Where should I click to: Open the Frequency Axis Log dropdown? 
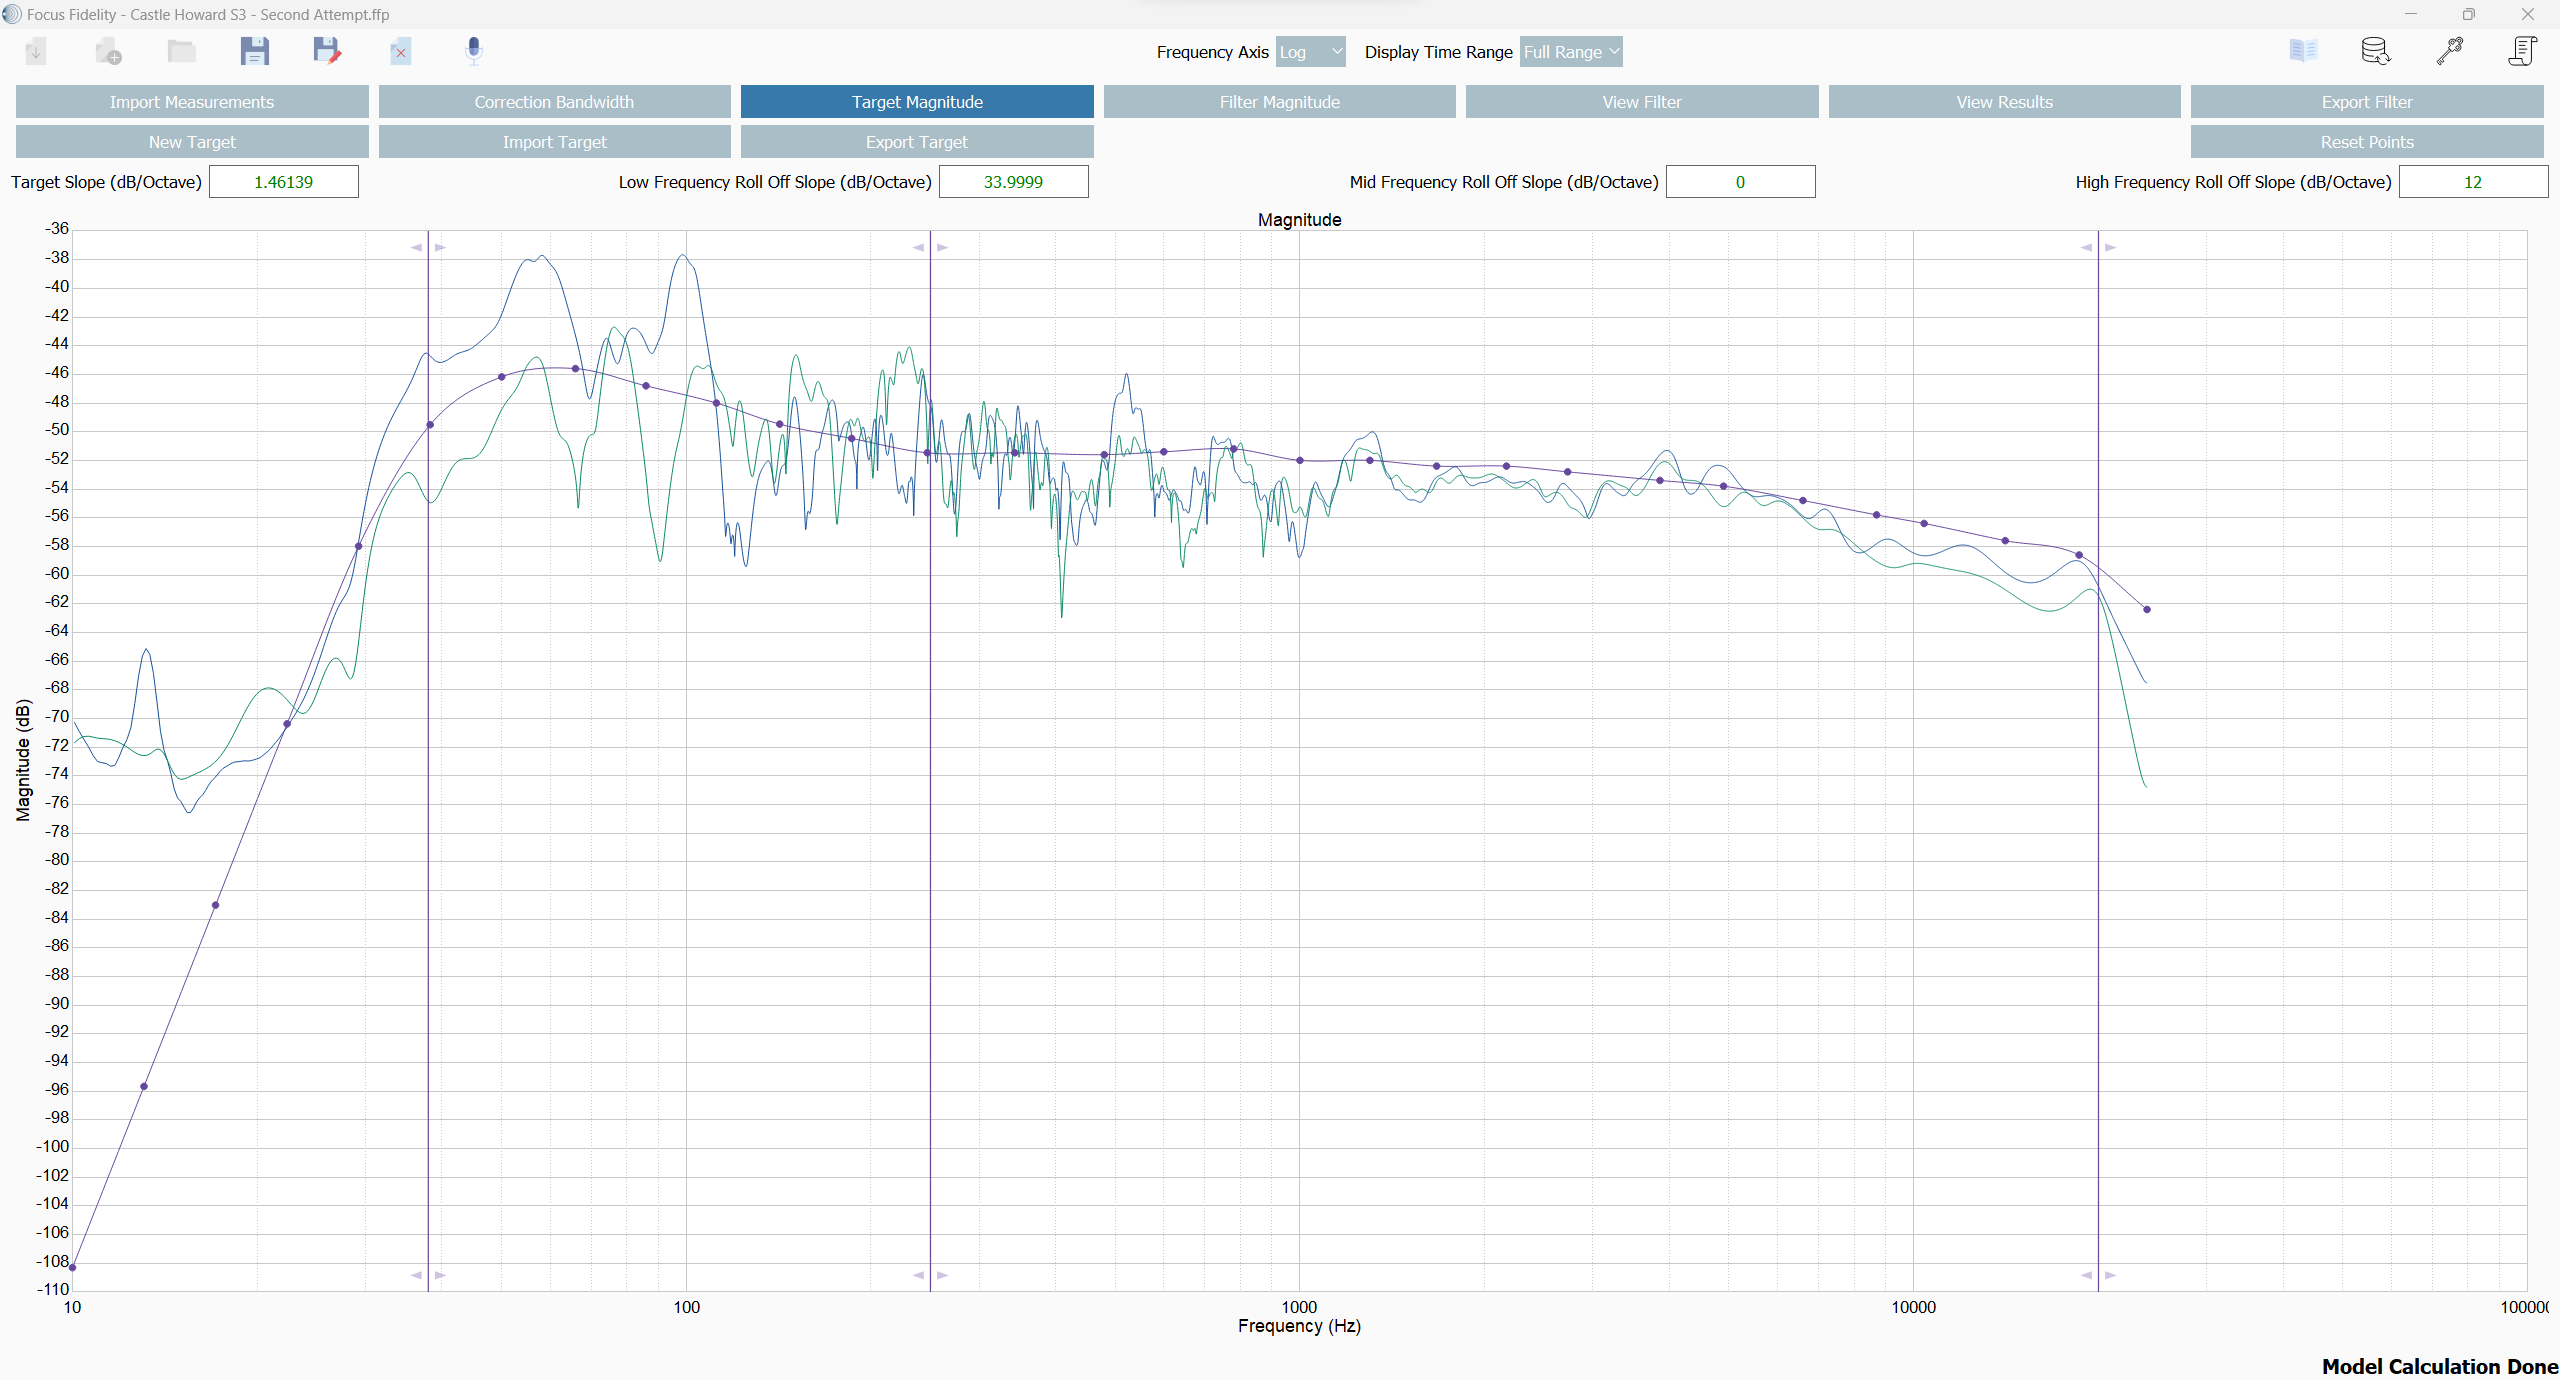1310,52
